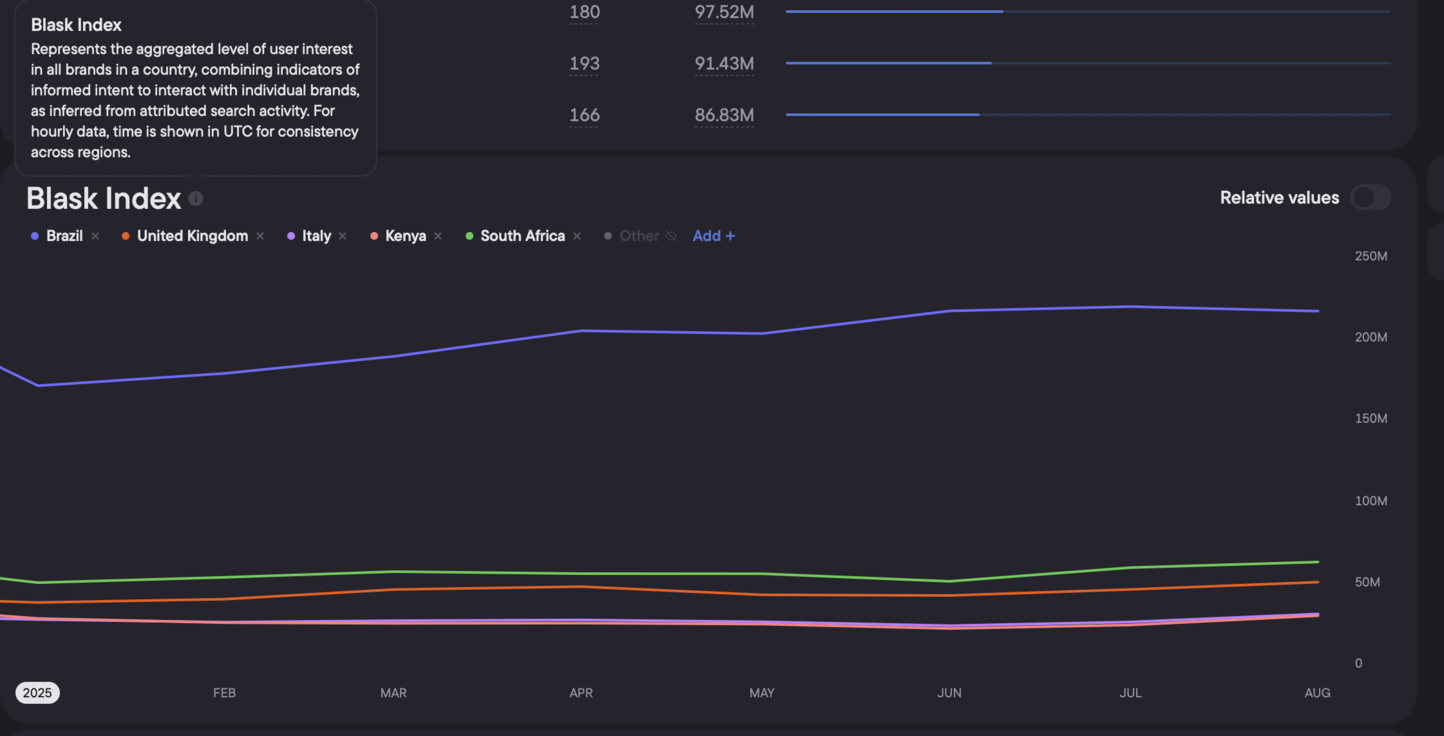Remove Brazil from the chart legend
Screen dimensions: 1444x736
(x=96, y=236)
